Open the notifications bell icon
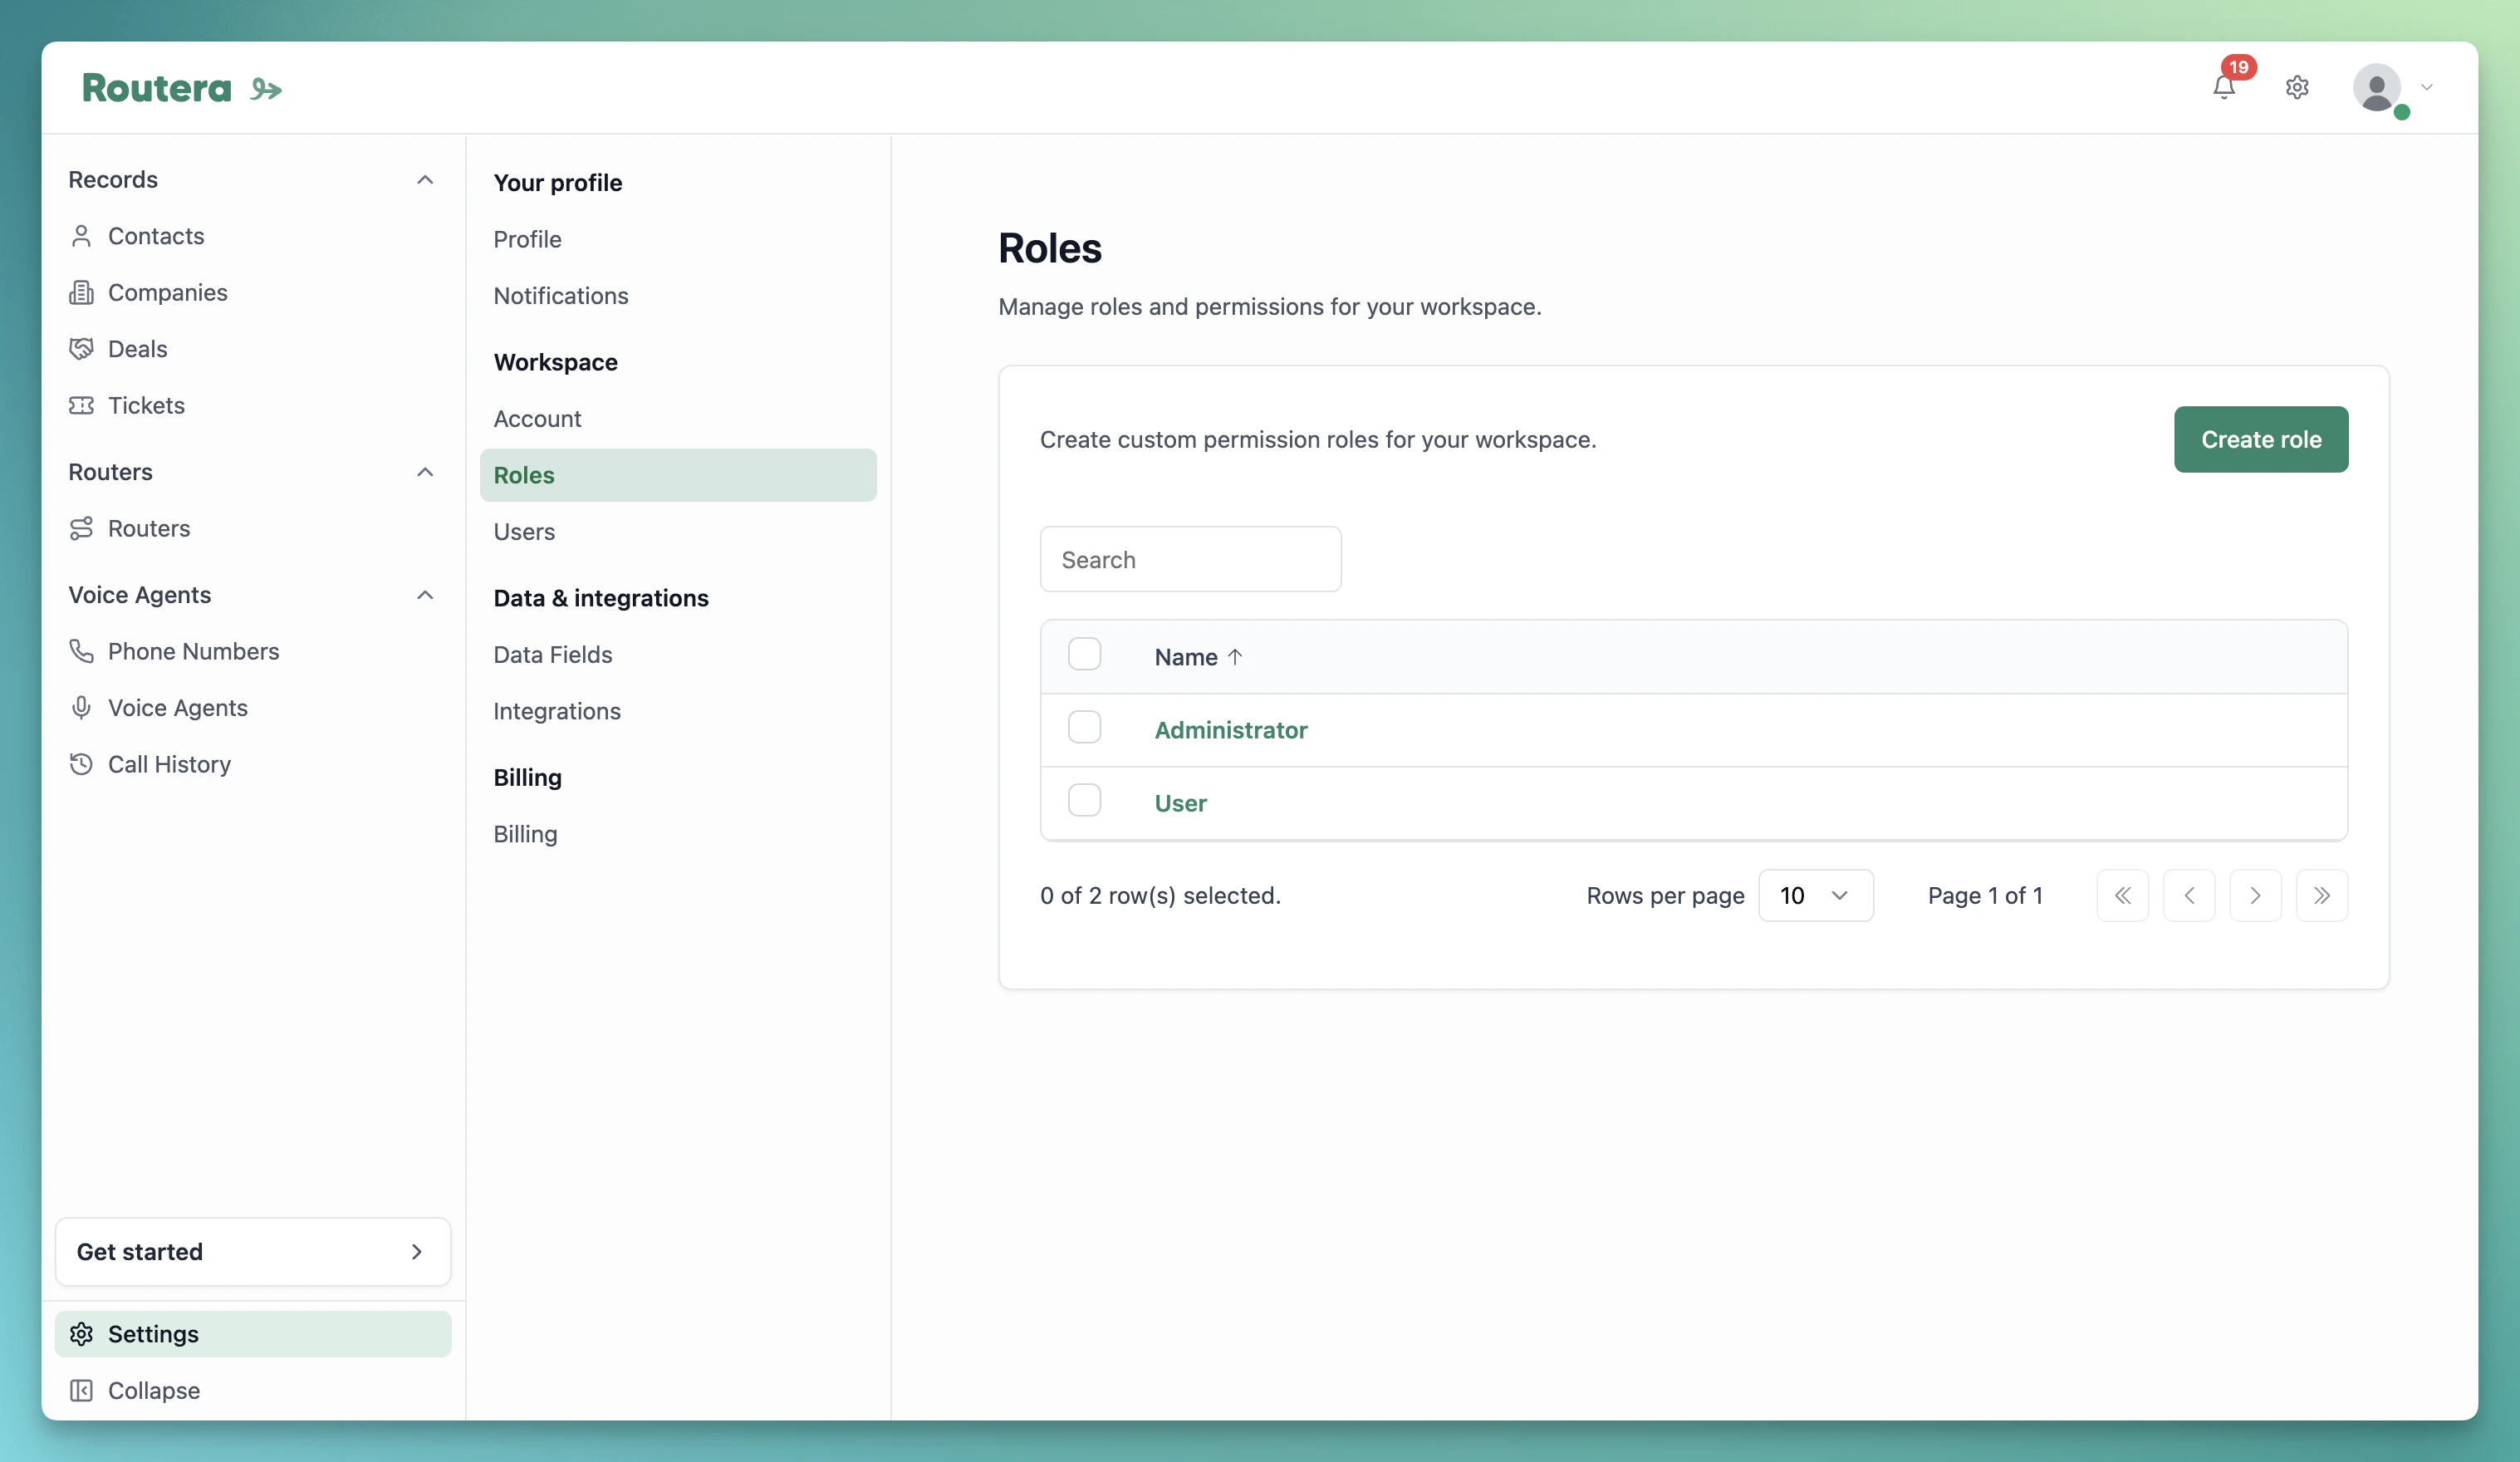Image resolution: width=2520 pixels, height=1462 pixels. point(2223,88)
